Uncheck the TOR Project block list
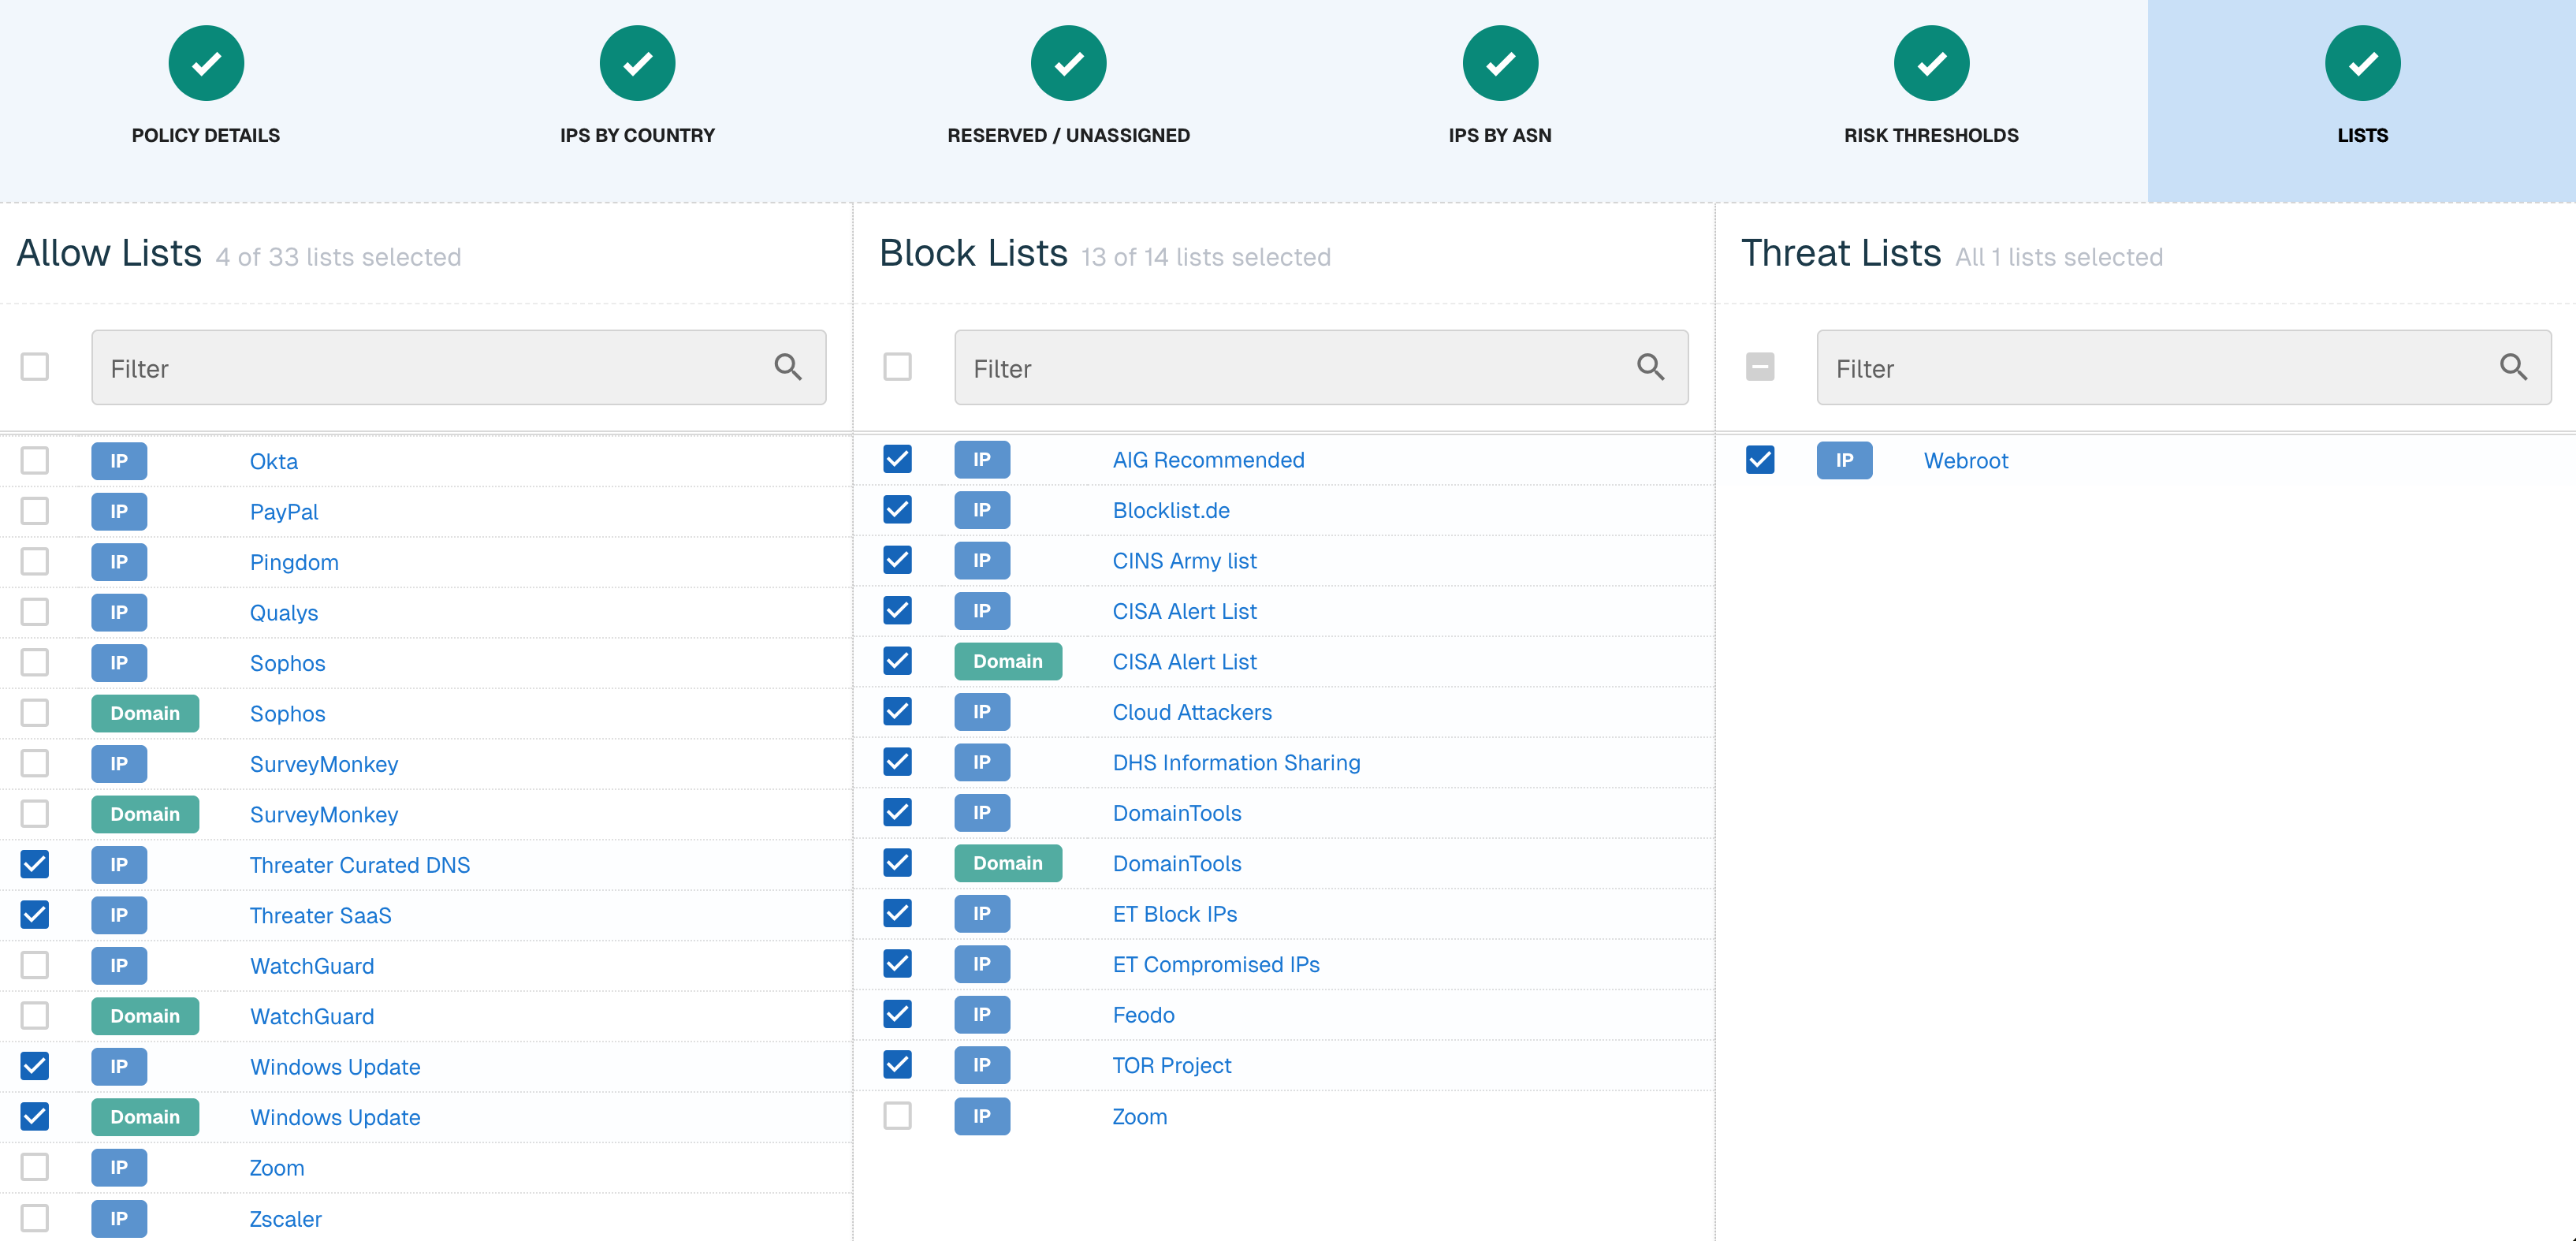The image size is (2576, 1241). pos(897,1064)
